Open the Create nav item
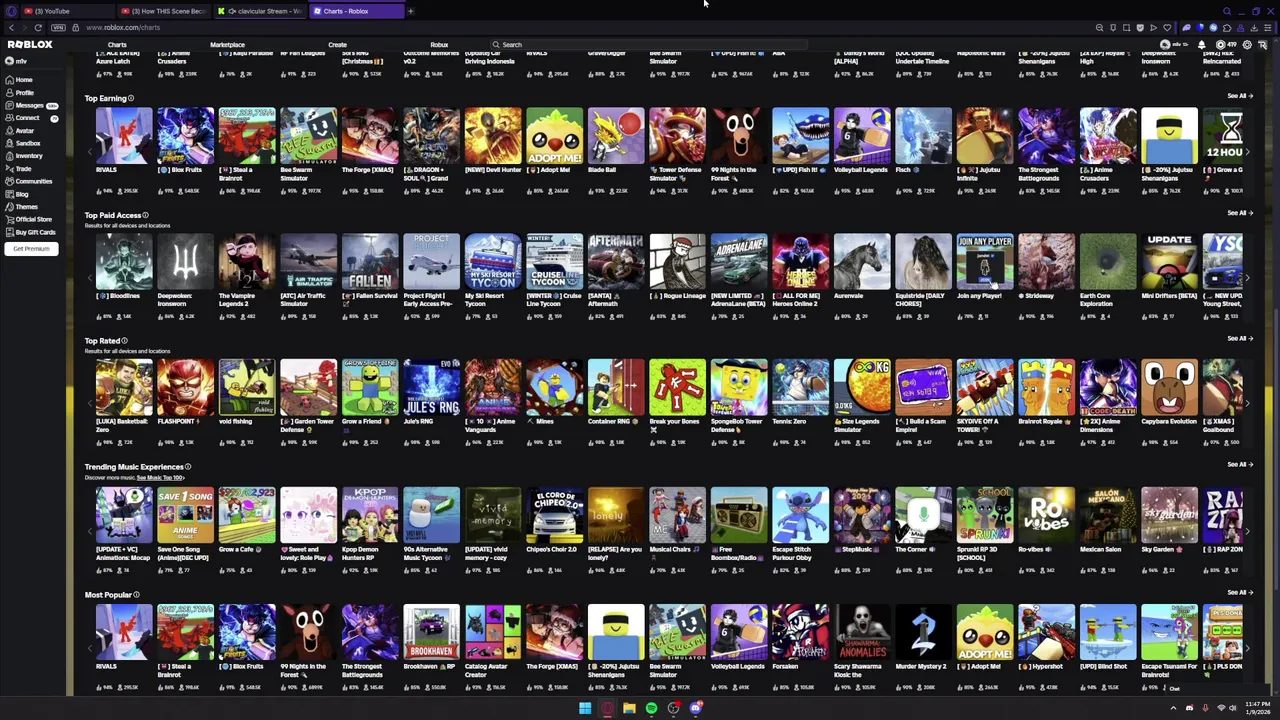Viewport: 1280px width, 720px height. [x=337, y=45]
